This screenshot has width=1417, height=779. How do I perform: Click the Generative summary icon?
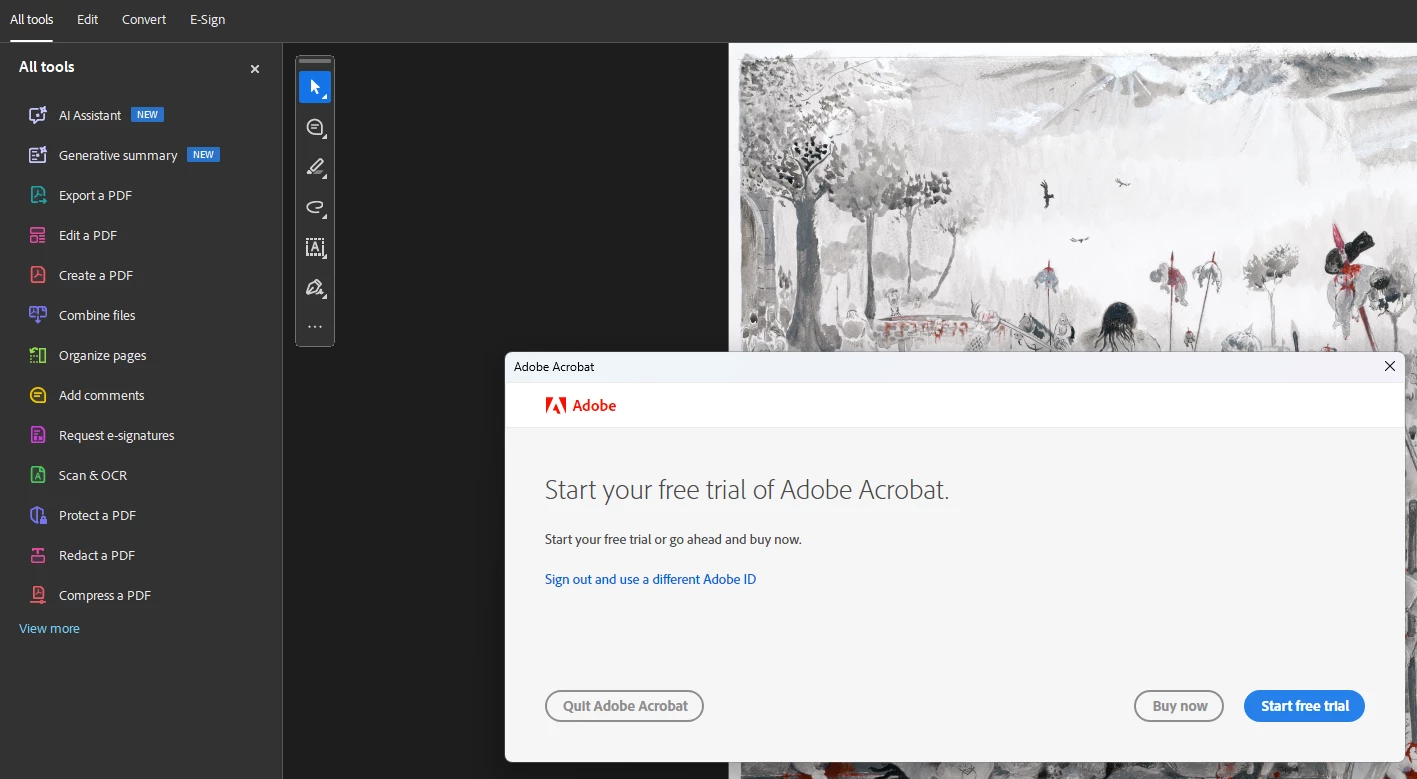tap(38, 155)
